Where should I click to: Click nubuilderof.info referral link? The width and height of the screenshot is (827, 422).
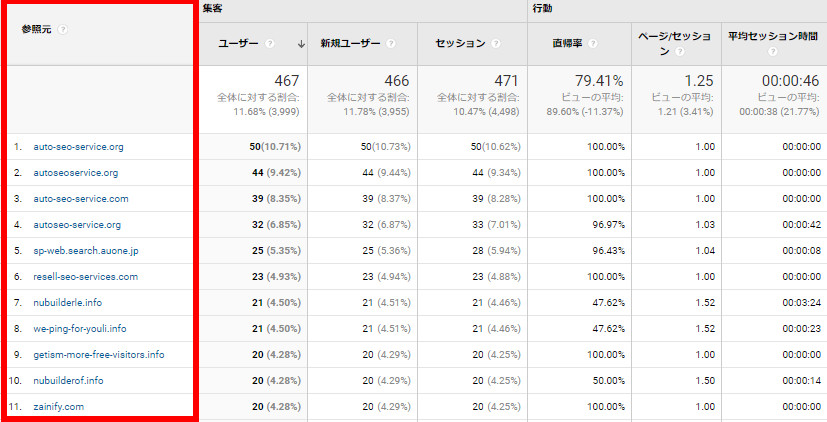pos(68,380)
